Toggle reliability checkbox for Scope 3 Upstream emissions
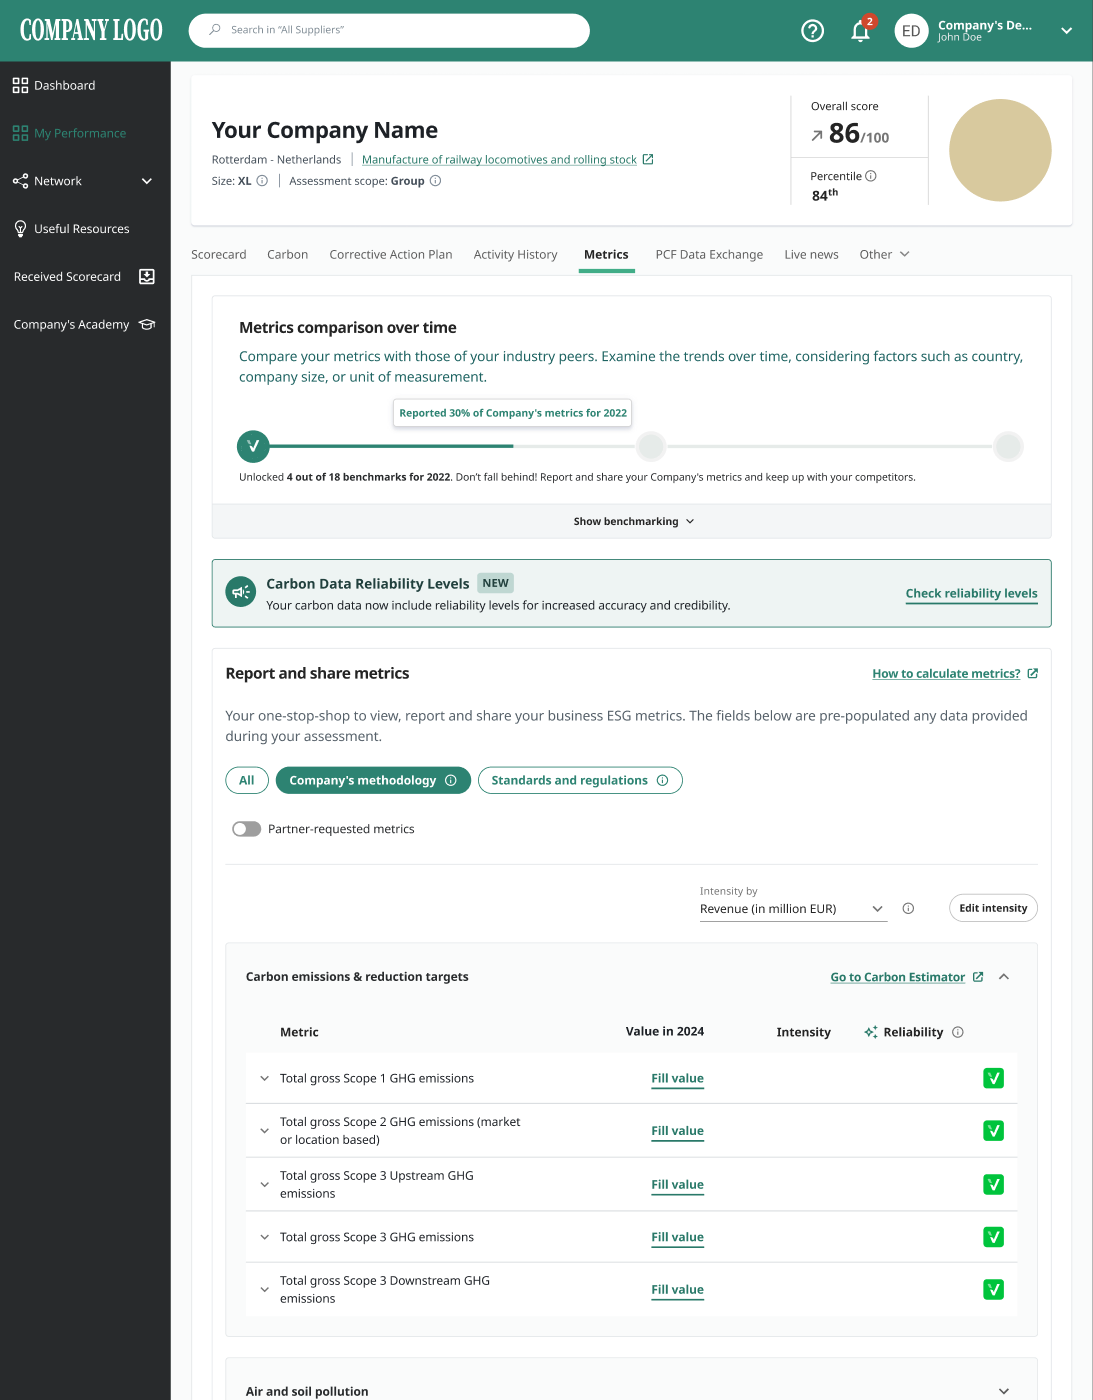This screenshot has height=1400, width=1093. point(994,1185)
